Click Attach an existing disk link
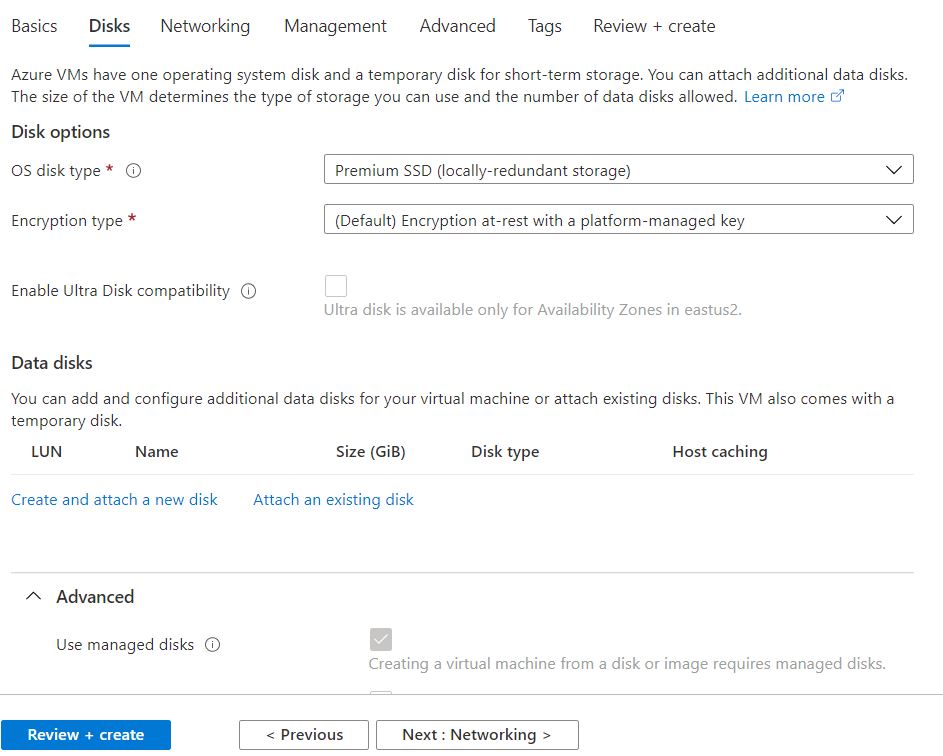943x756 pixels. click(333, 500)
